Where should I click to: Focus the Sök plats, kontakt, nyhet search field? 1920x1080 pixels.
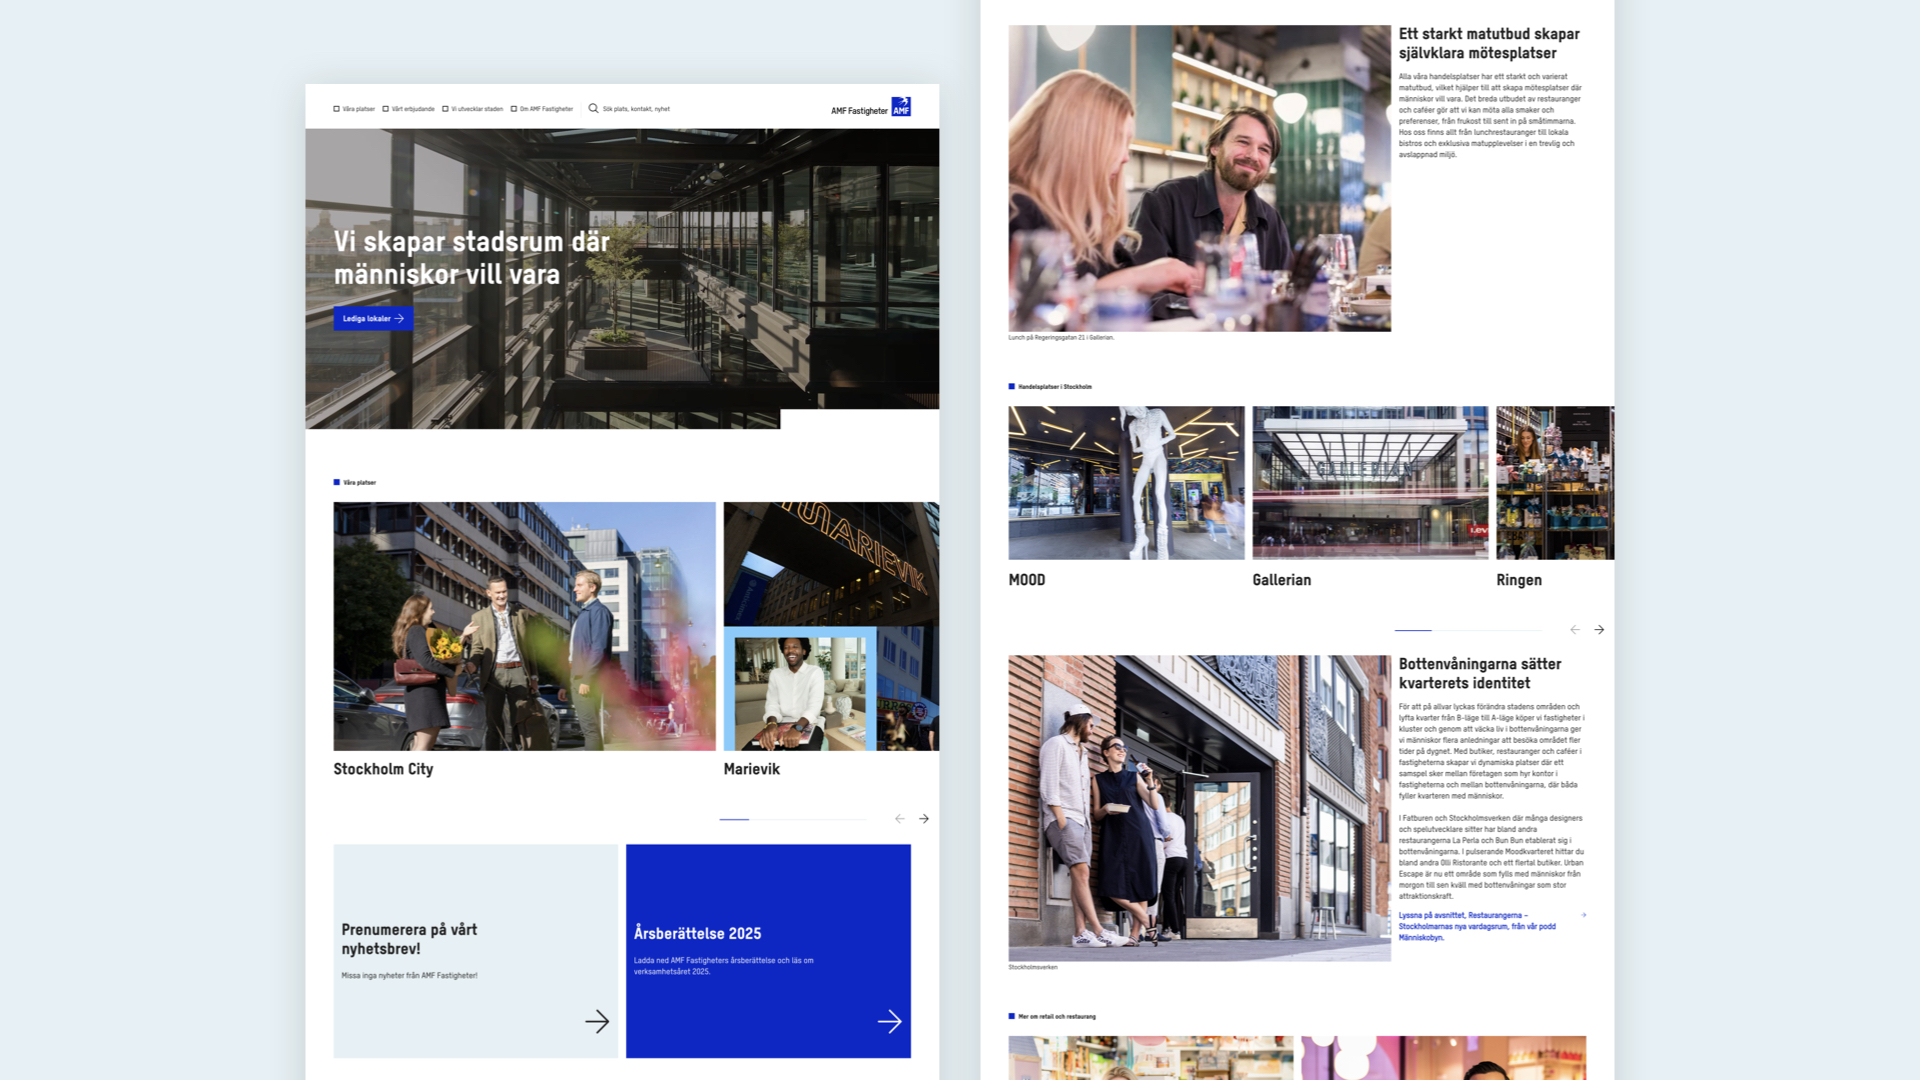(636, 109)
